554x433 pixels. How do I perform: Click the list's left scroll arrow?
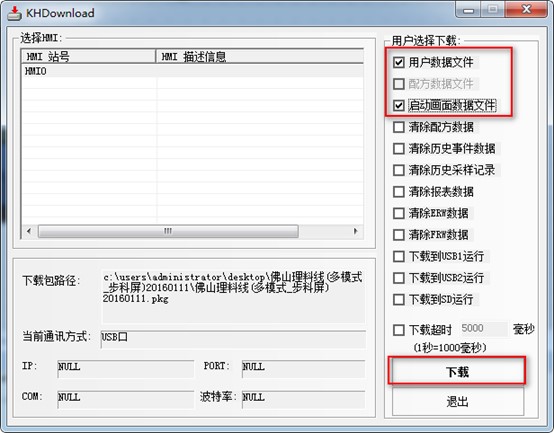tap(29, 231)
